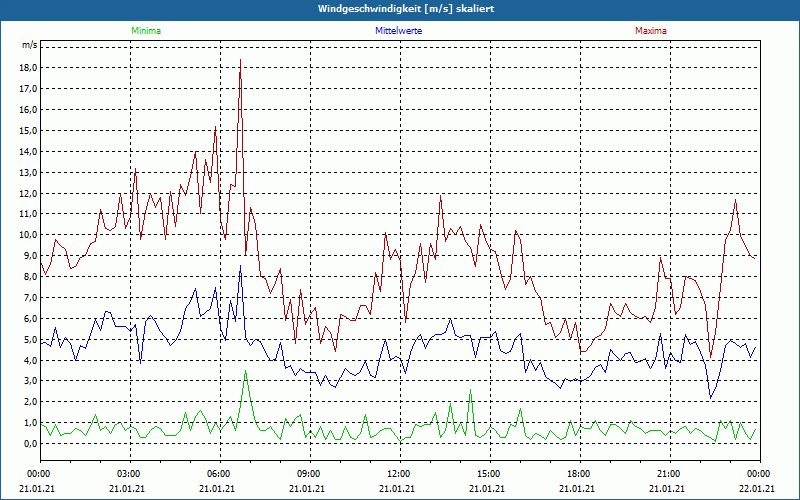
Task: Click the Mittelwerte legend label
Action: point(398,31)
